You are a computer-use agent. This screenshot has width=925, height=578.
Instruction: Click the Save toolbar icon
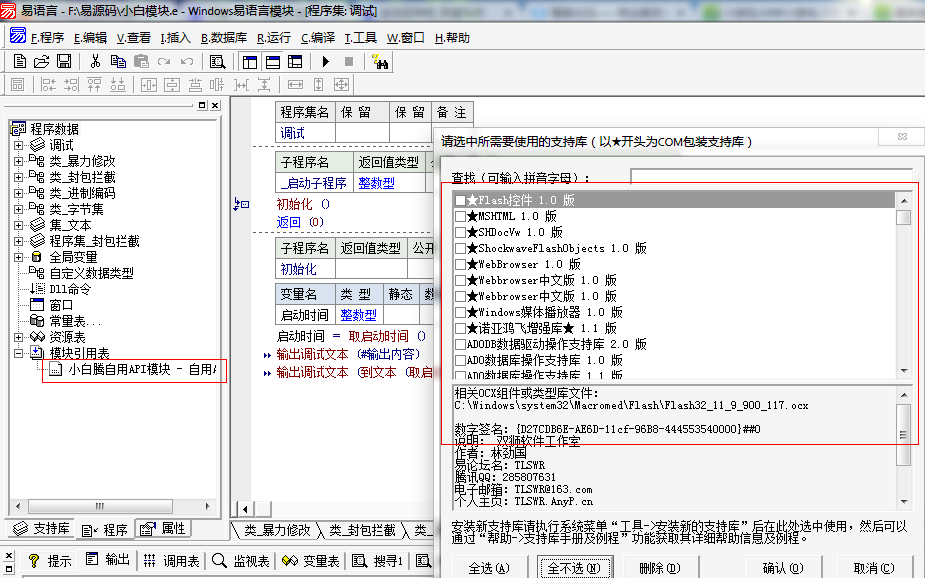(64, 61)
